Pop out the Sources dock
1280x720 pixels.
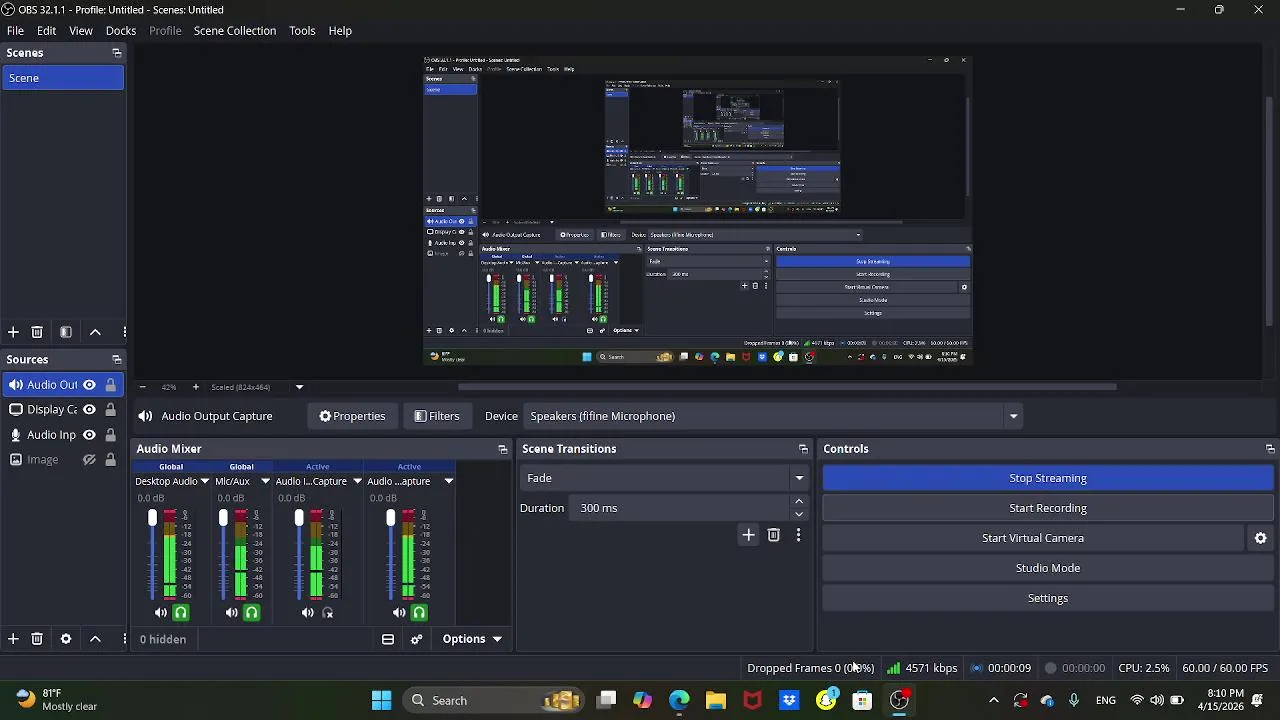pos(116,360)
